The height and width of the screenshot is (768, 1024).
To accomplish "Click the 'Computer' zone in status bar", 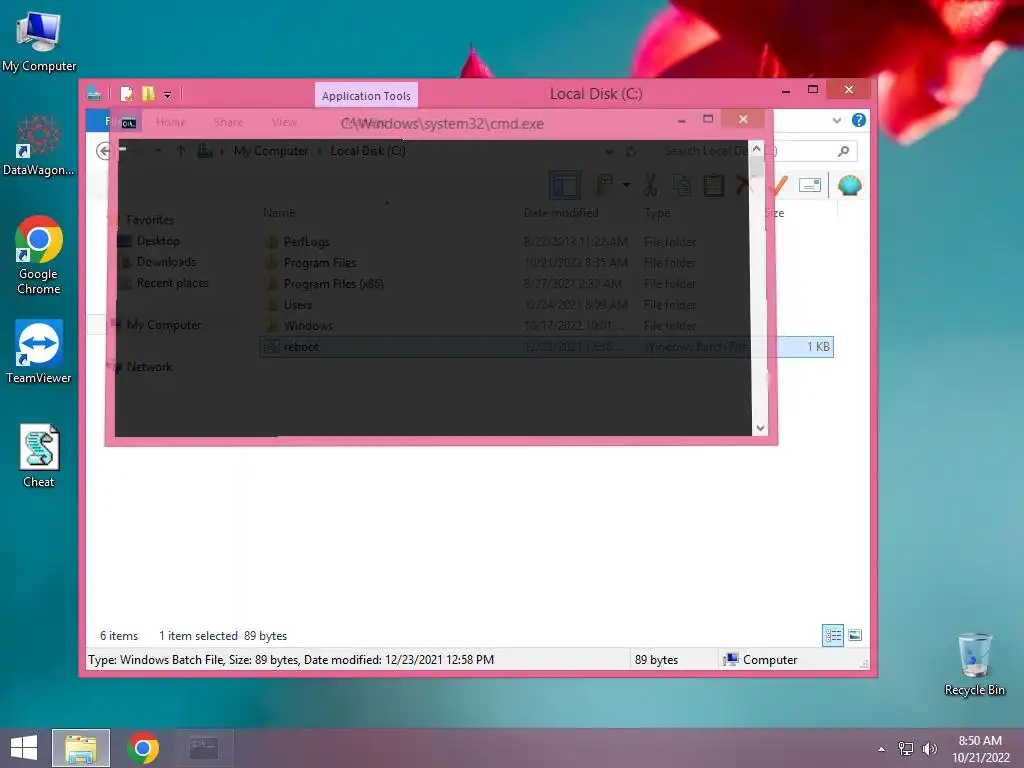I will 760,660.
